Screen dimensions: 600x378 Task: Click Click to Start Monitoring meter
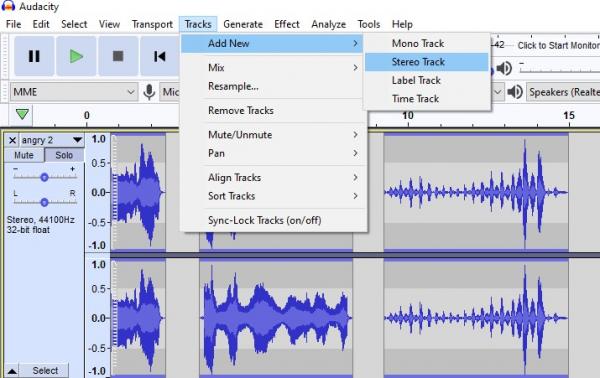pos(558,46)
